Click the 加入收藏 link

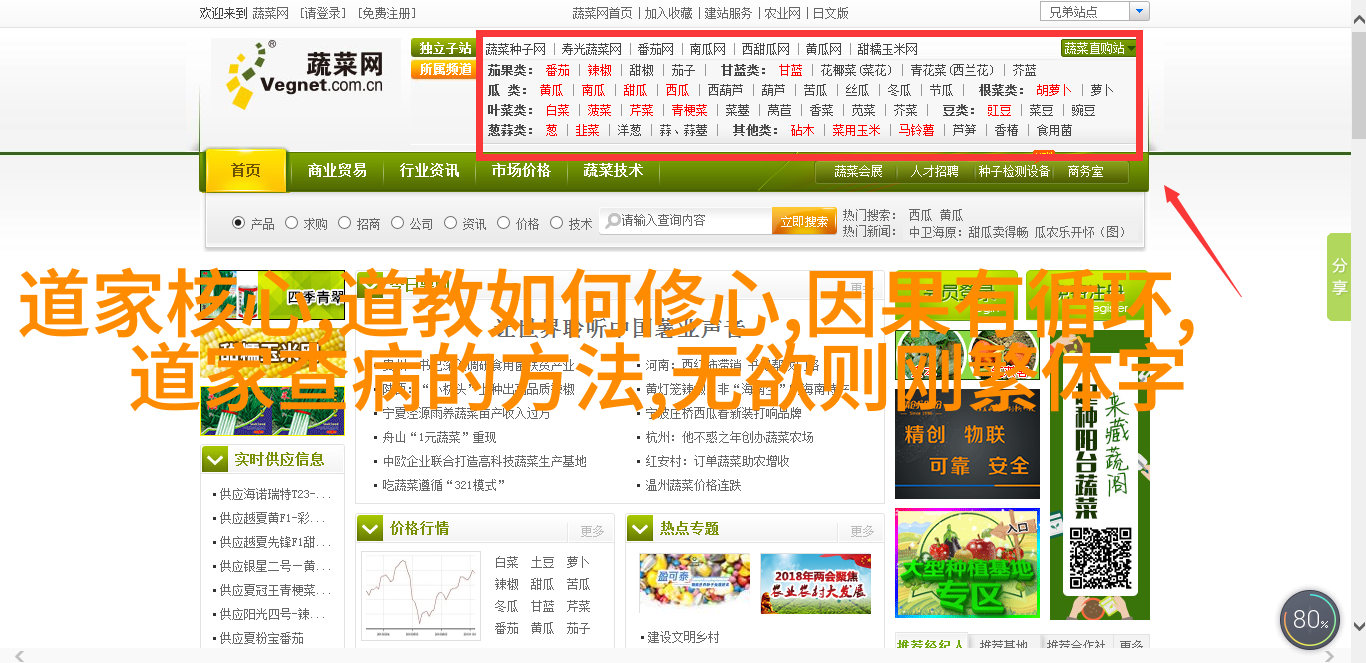[x=669, y=13]
